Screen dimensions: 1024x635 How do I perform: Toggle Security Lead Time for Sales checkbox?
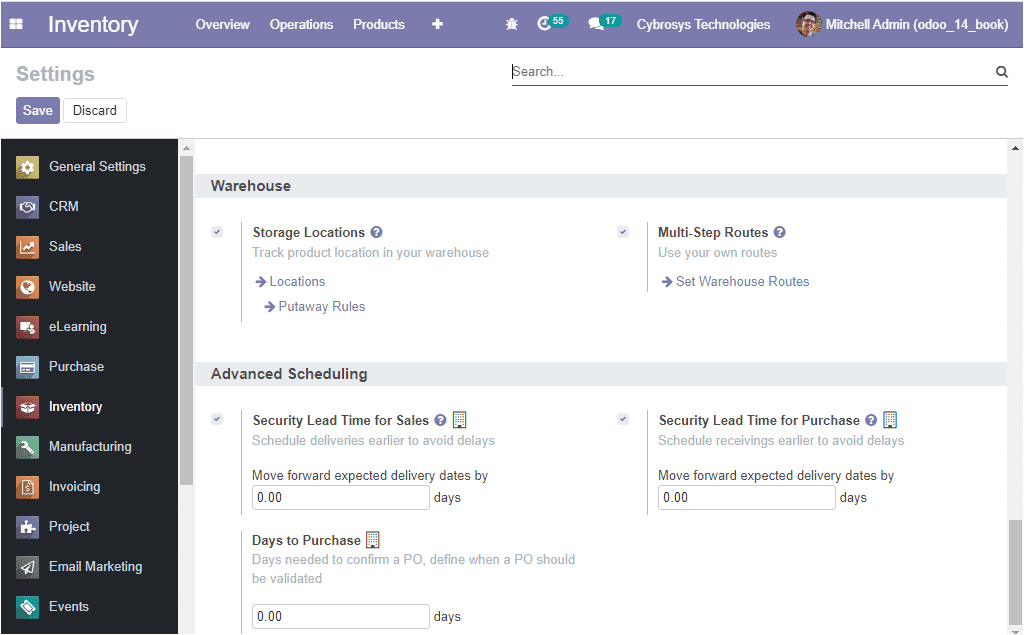[217, 419]
